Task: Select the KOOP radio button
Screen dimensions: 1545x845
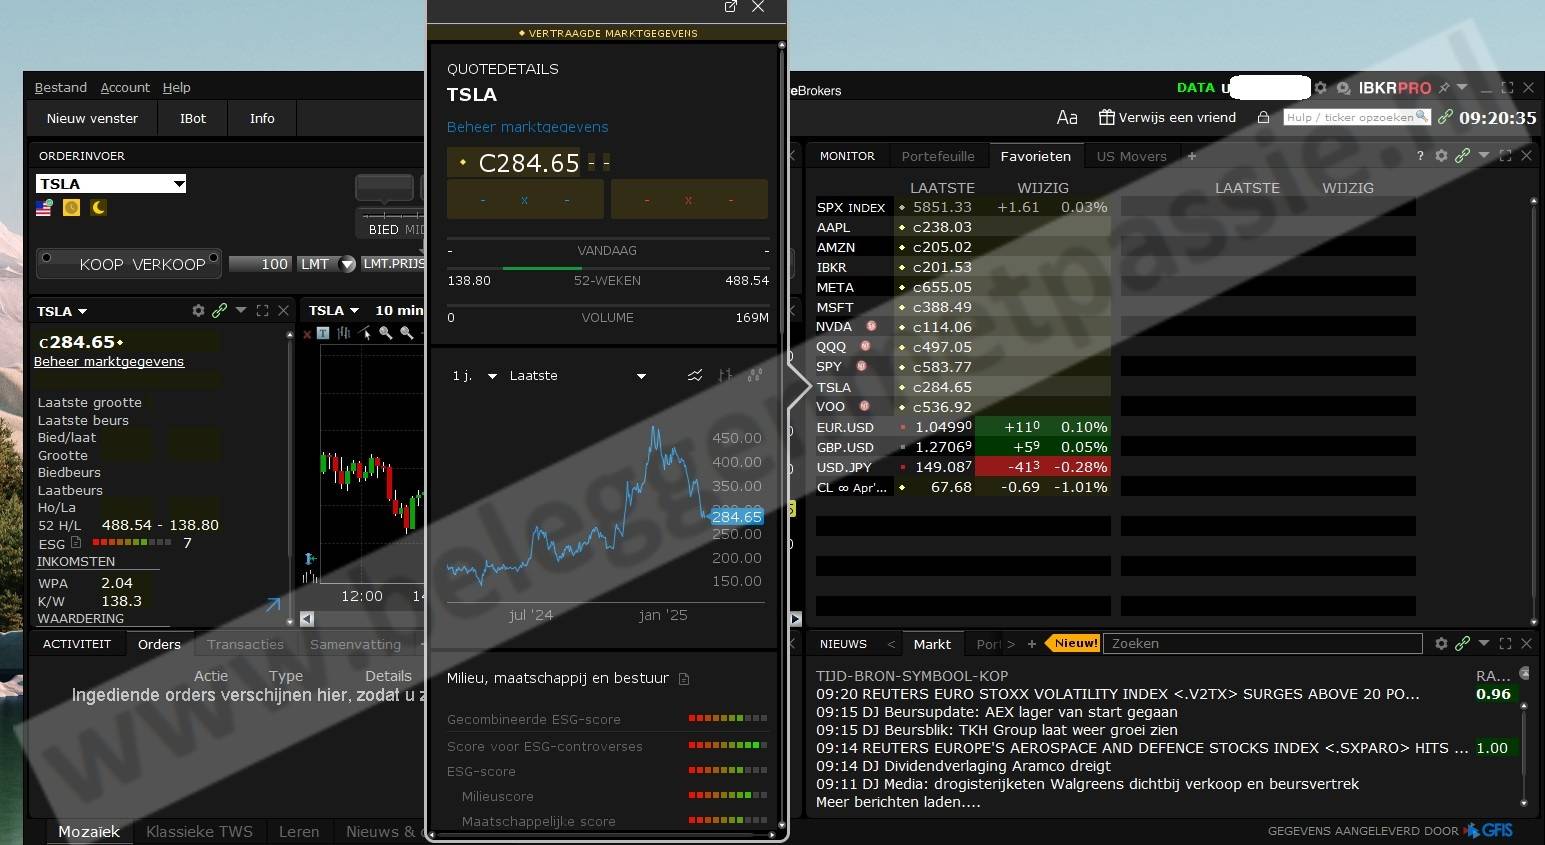Action: [x=46, y=258]
